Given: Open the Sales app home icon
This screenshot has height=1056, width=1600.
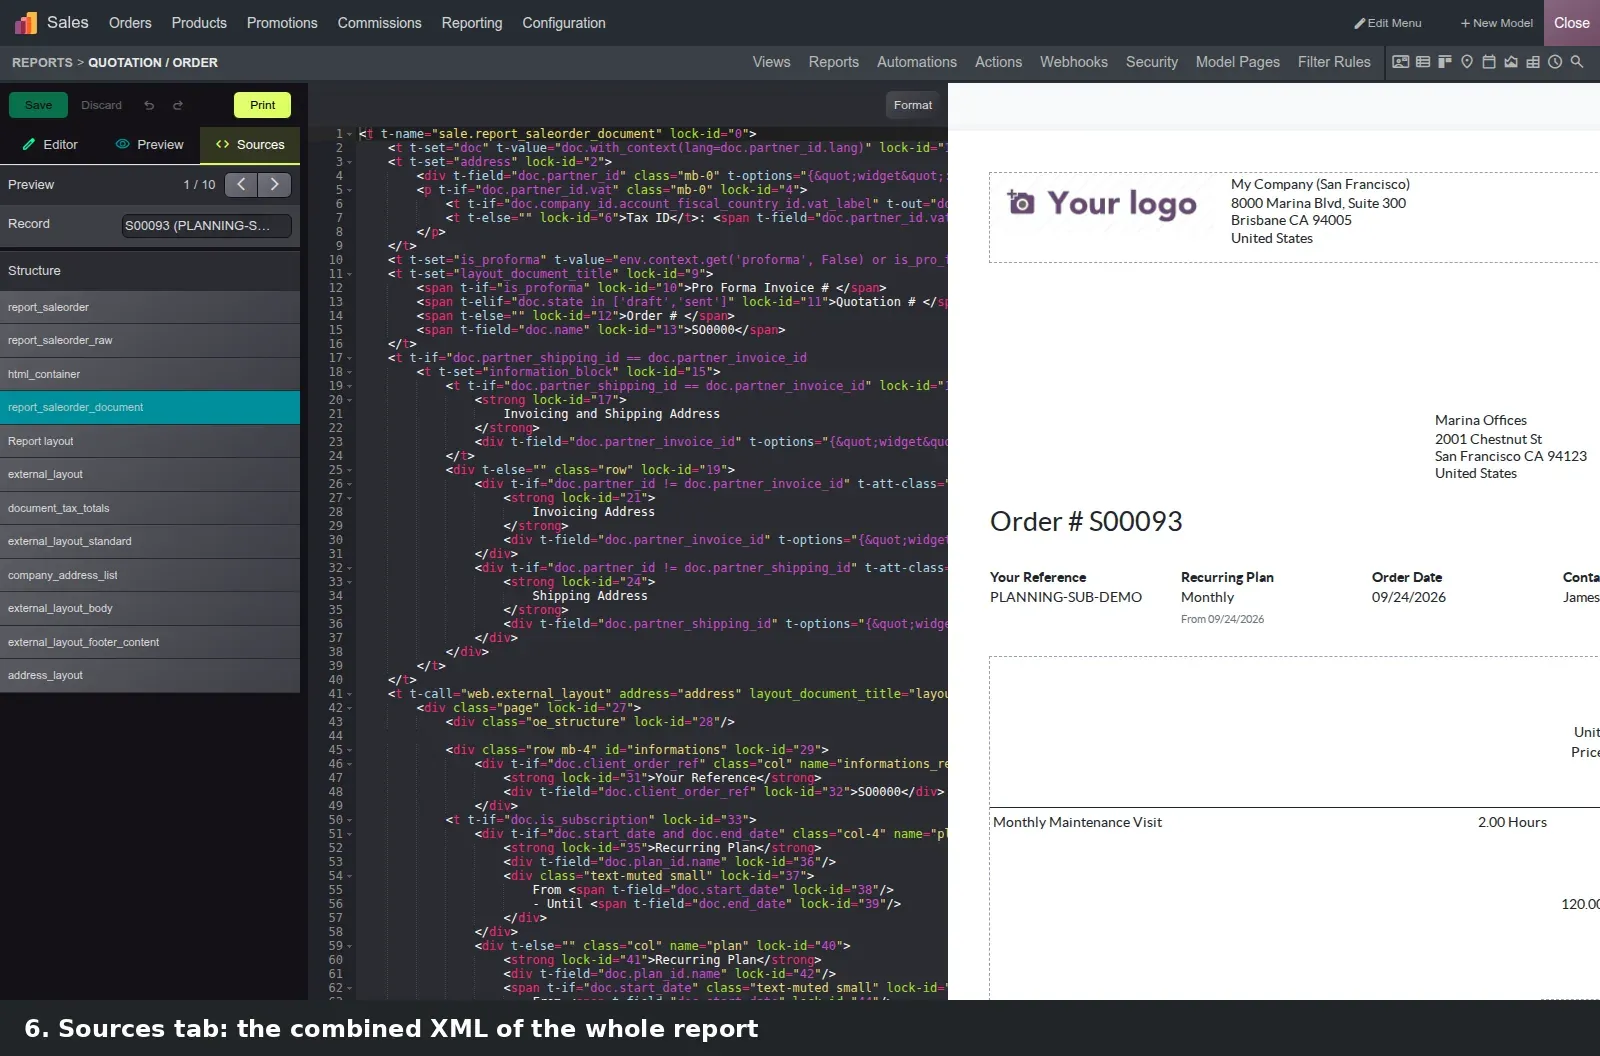Looking at the screenshot, I should click(x=26, y=22).
